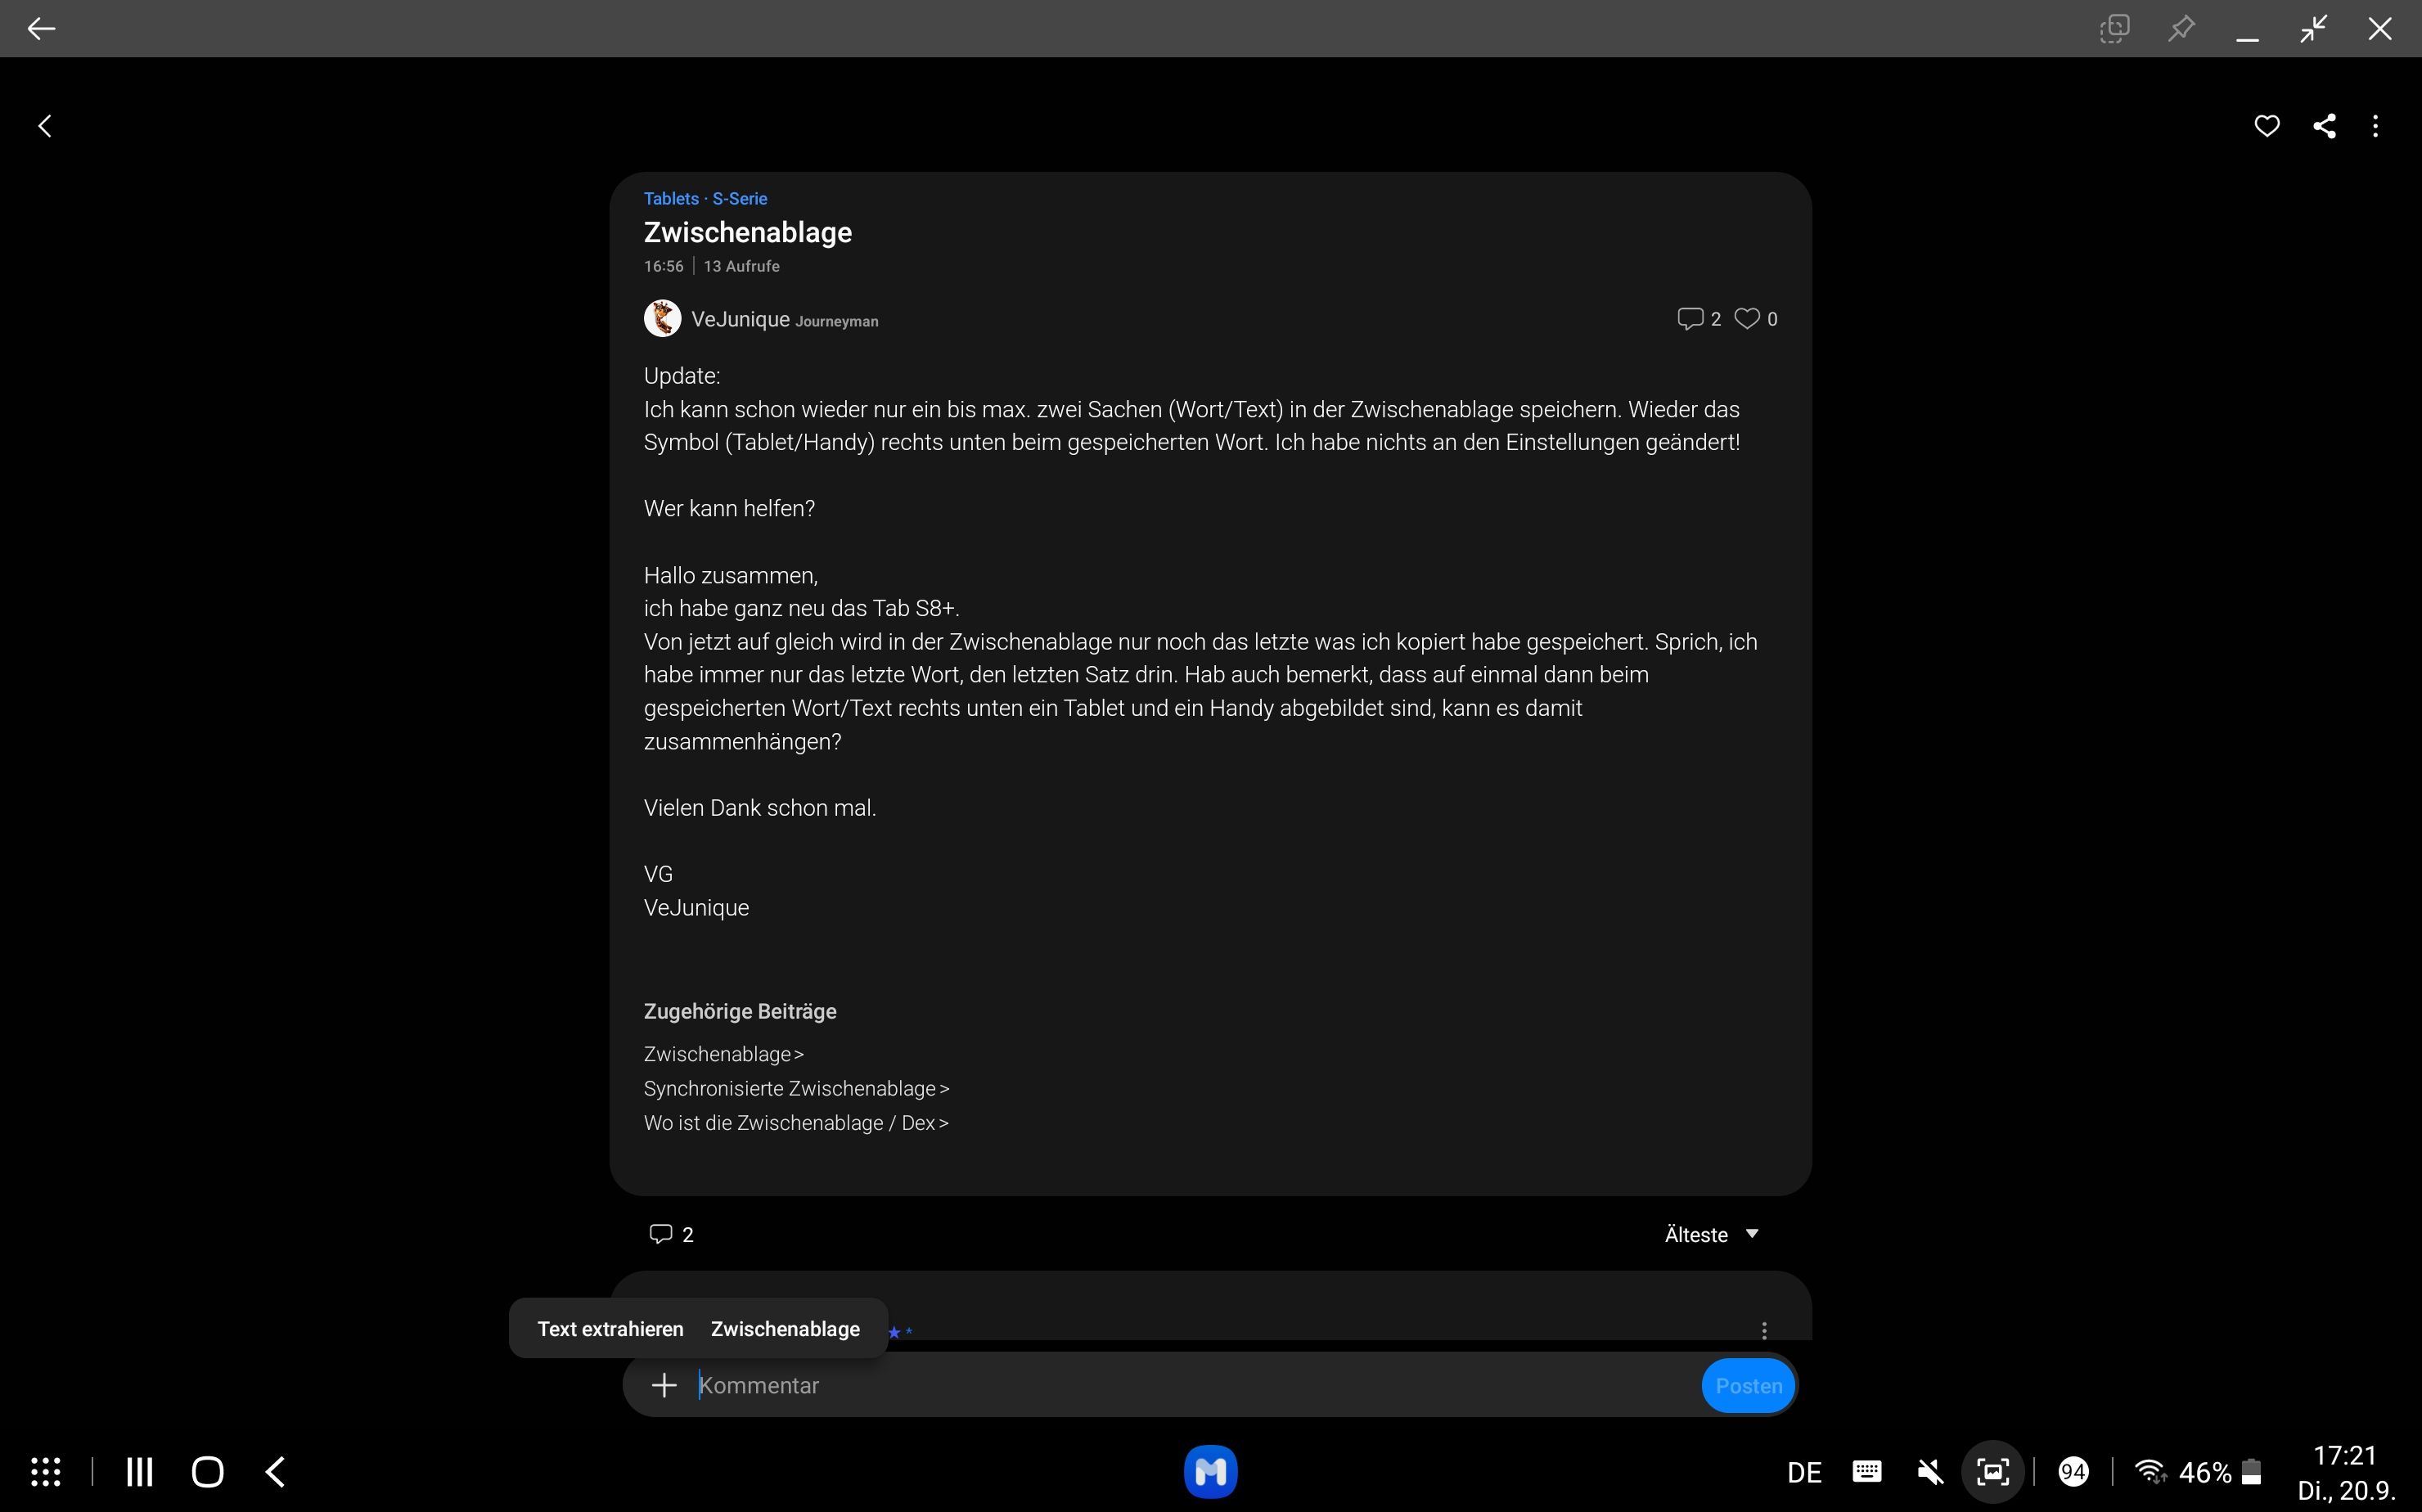Image resolution: width=2422 pixels, height=1512 pixels.
Task: Click the Posten button
Action: tap(1748, 1385)
